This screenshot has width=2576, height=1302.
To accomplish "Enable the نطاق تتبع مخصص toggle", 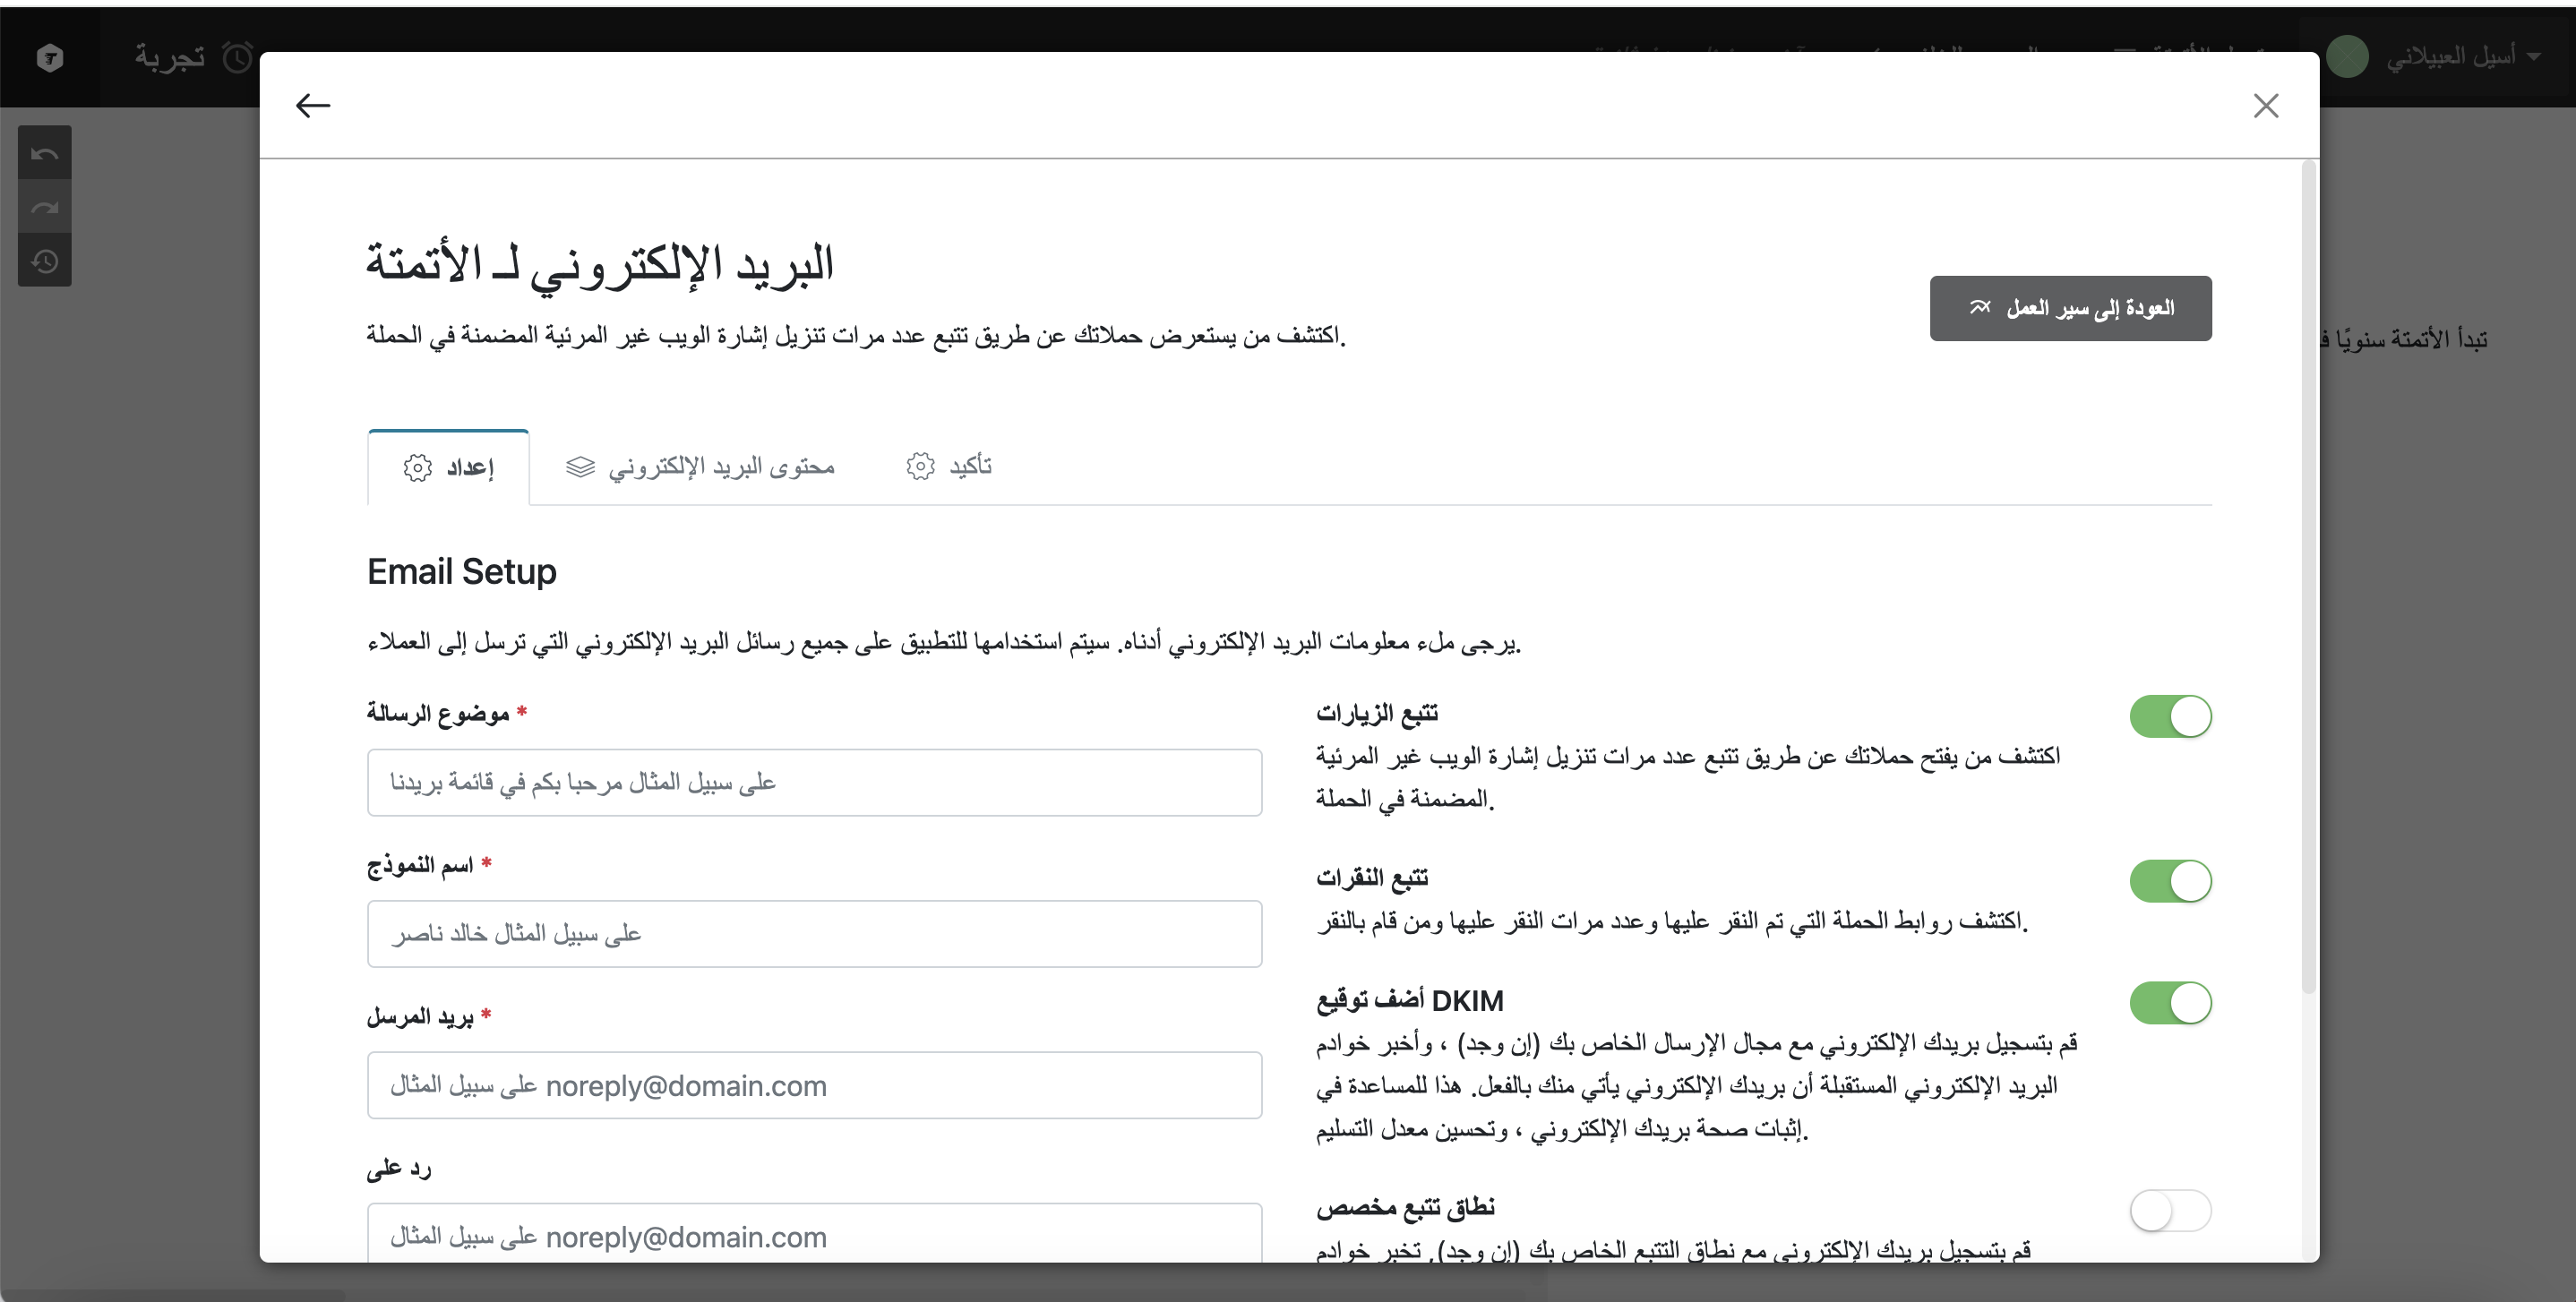I will (x=2169, y=1211).
